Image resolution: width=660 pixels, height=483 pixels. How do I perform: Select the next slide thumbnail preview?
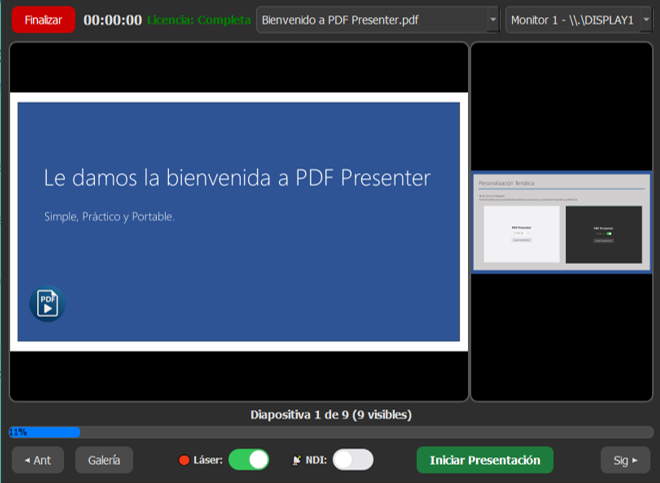tap(562, 222)
